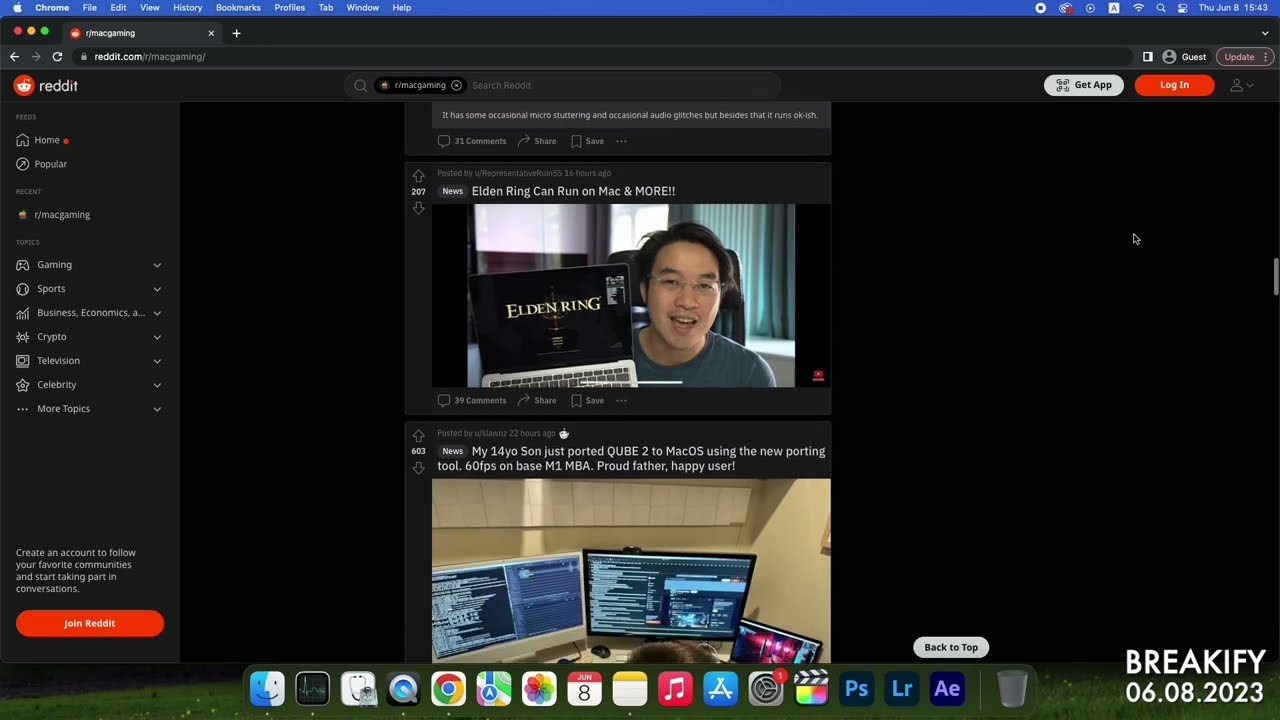Open the 31 Comments link

(x=472, y=141)
